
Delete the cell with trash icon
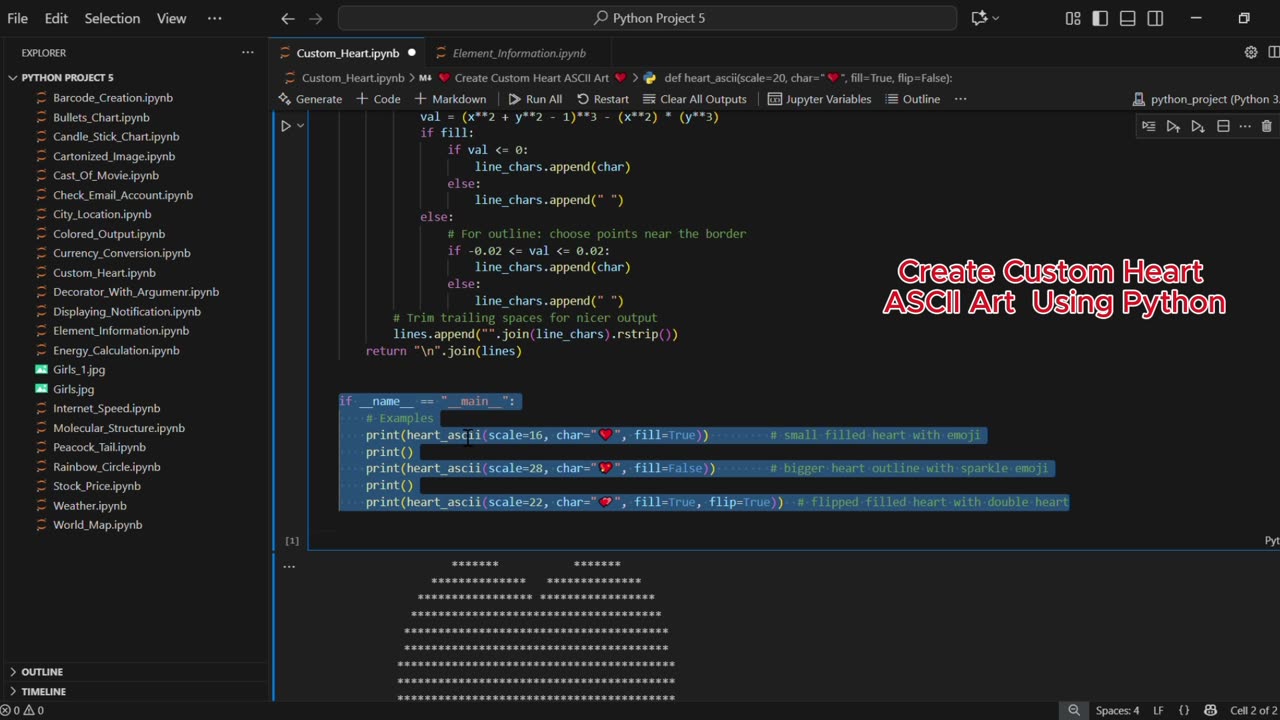pos(1266,126)
